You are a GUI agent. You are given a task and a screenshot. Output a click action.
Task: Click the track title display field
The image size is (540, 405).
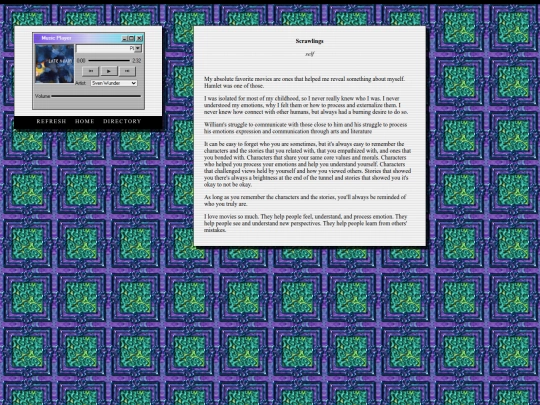(105, 49)
